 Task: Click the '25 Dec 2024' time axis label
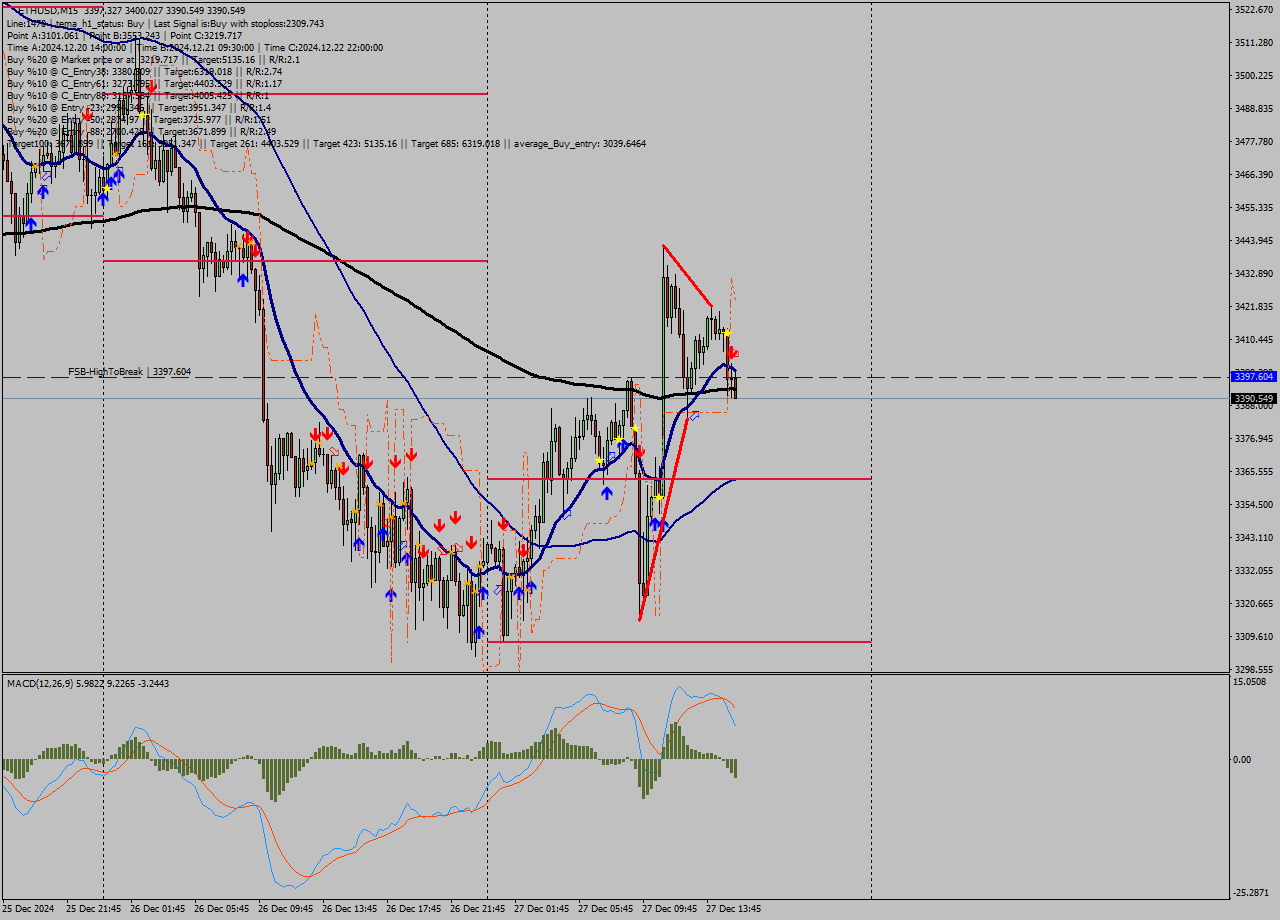coord(30,909)
